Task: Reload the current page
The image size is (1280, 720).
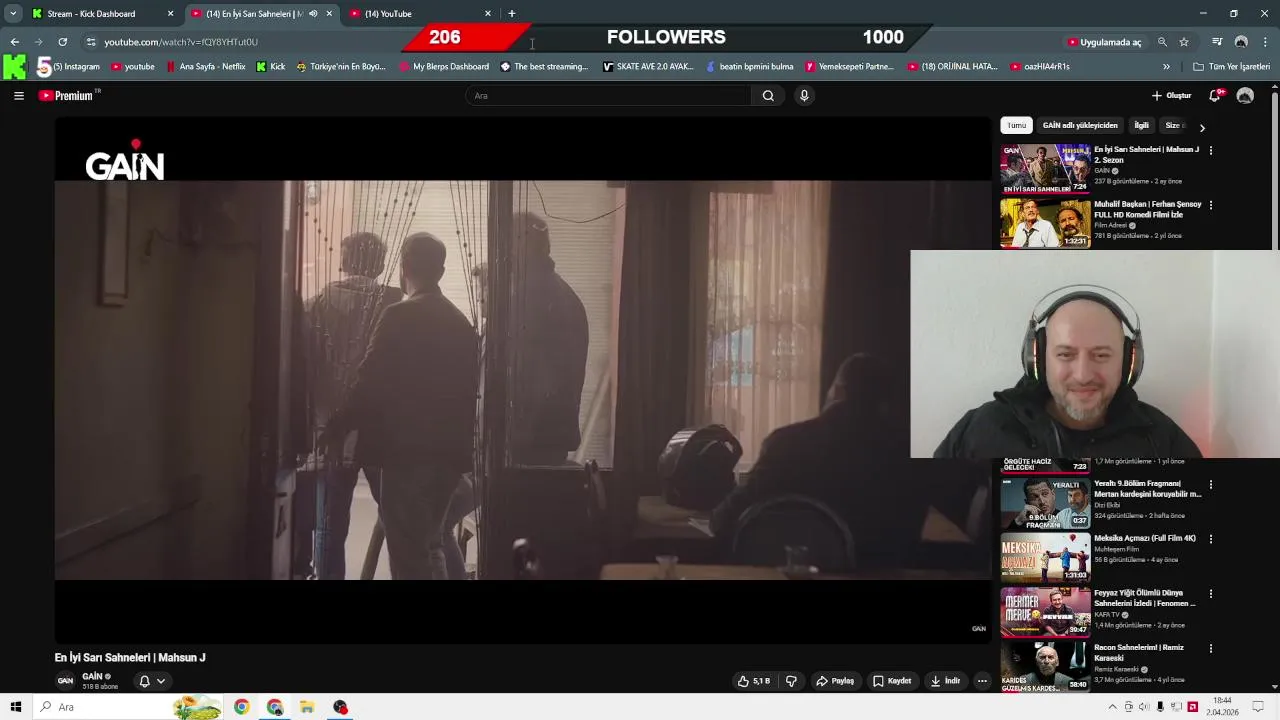Action: [x=62, y=42]
